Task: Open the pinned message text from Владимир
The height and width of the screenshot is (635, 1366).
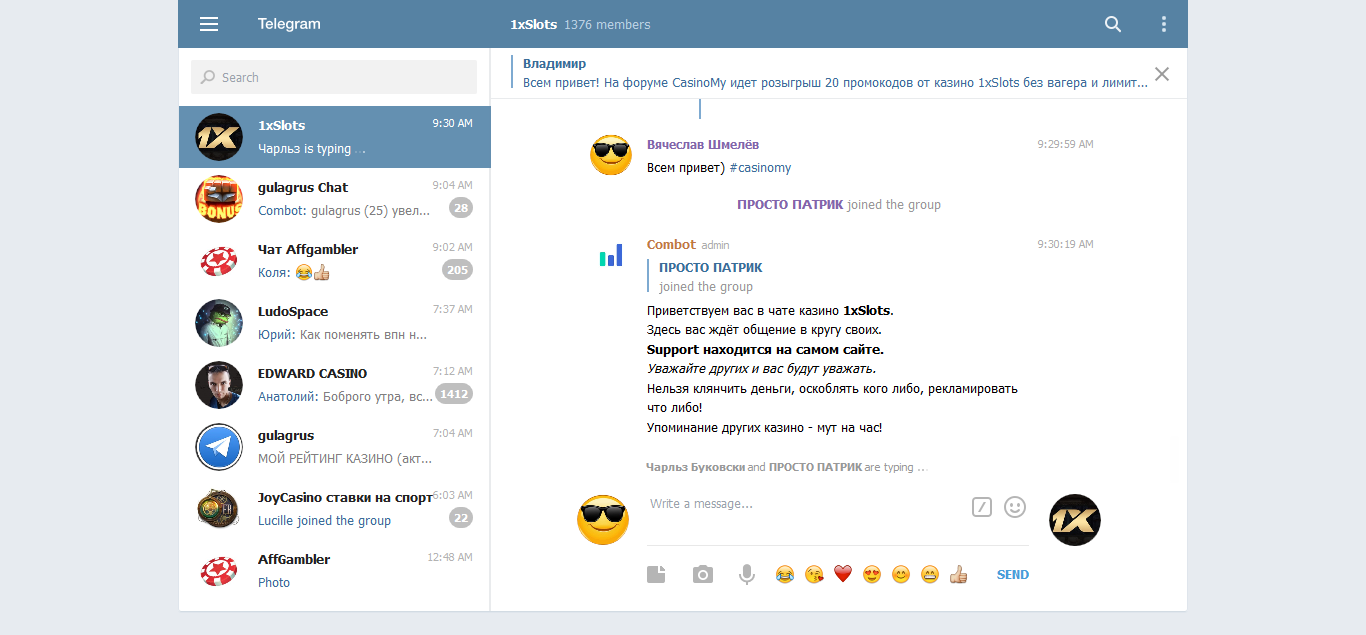Action: [x=835, y=83]
